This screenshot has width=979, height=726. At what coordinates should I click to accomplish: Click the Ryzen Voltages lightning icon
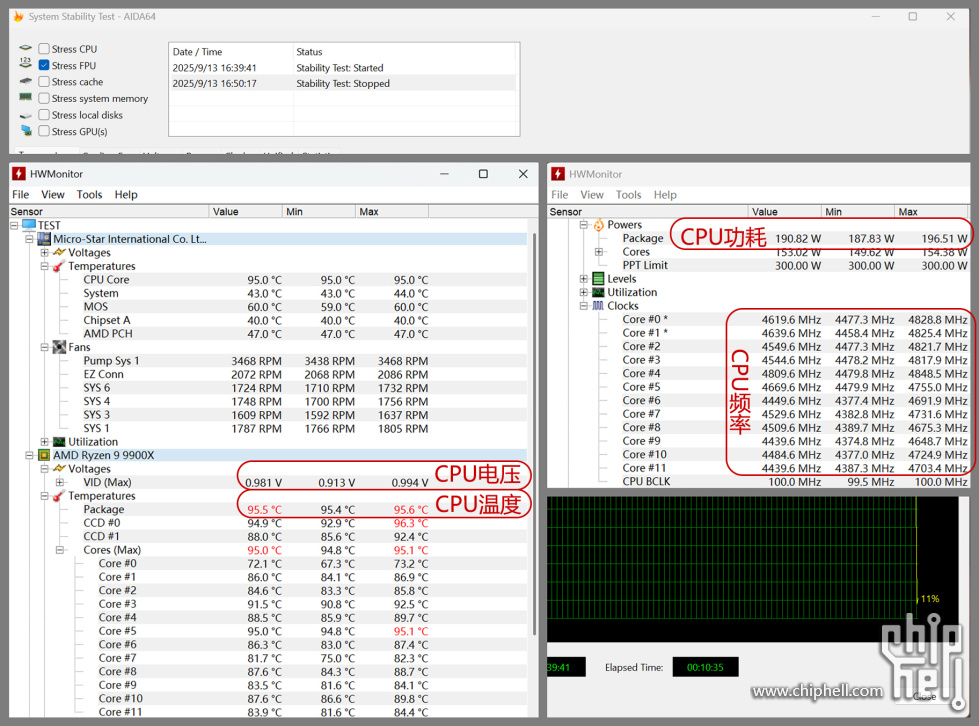pos(59,468)
